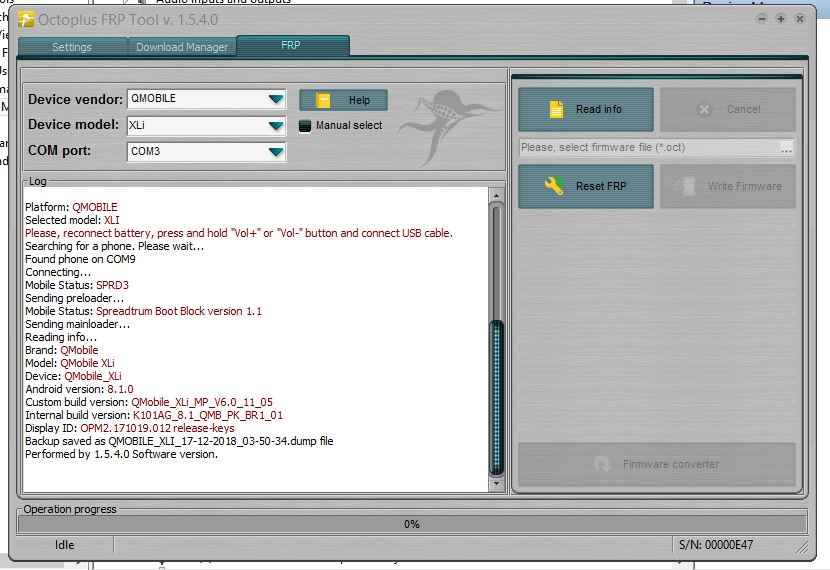This screenshot has width=830, height=570.
Task: Click 'Spreadtrum Boot Block version 1.1' log text
Action: (179, 311)
